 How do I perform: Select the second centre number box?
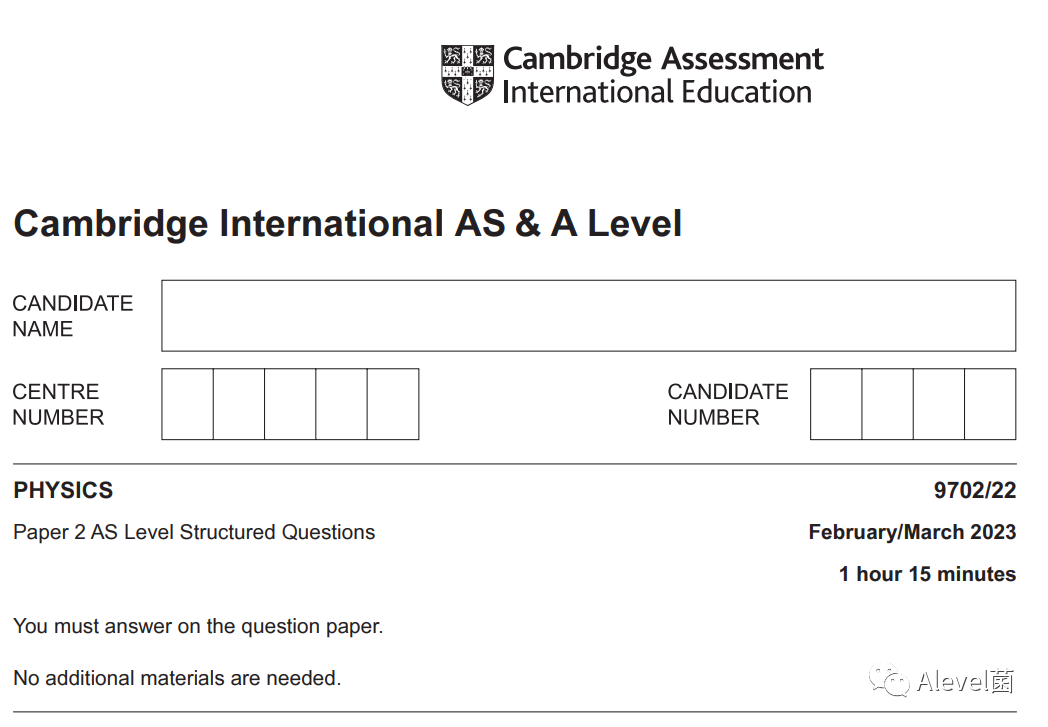pyautogui.click(x=239, y=404)
